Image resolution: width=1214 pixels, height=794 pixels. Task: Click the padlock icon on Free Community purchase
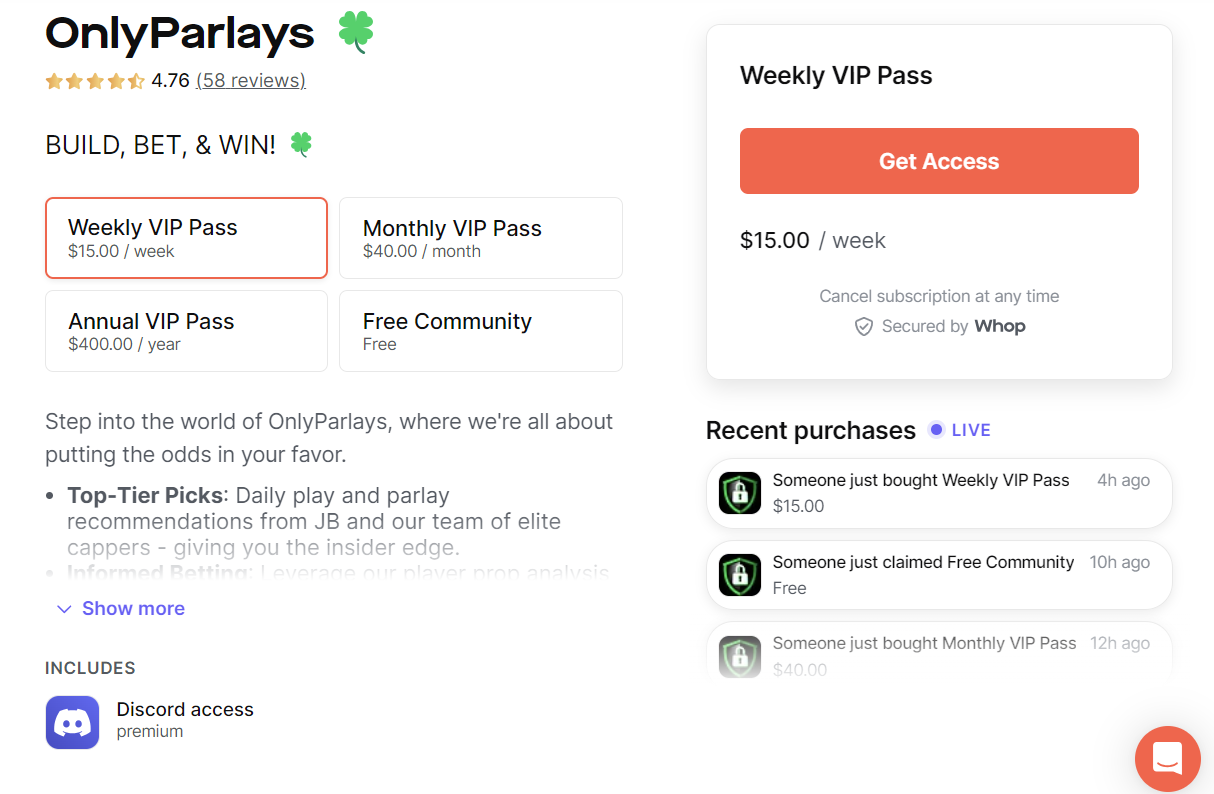pyautogui.click(x=739, y=575)
